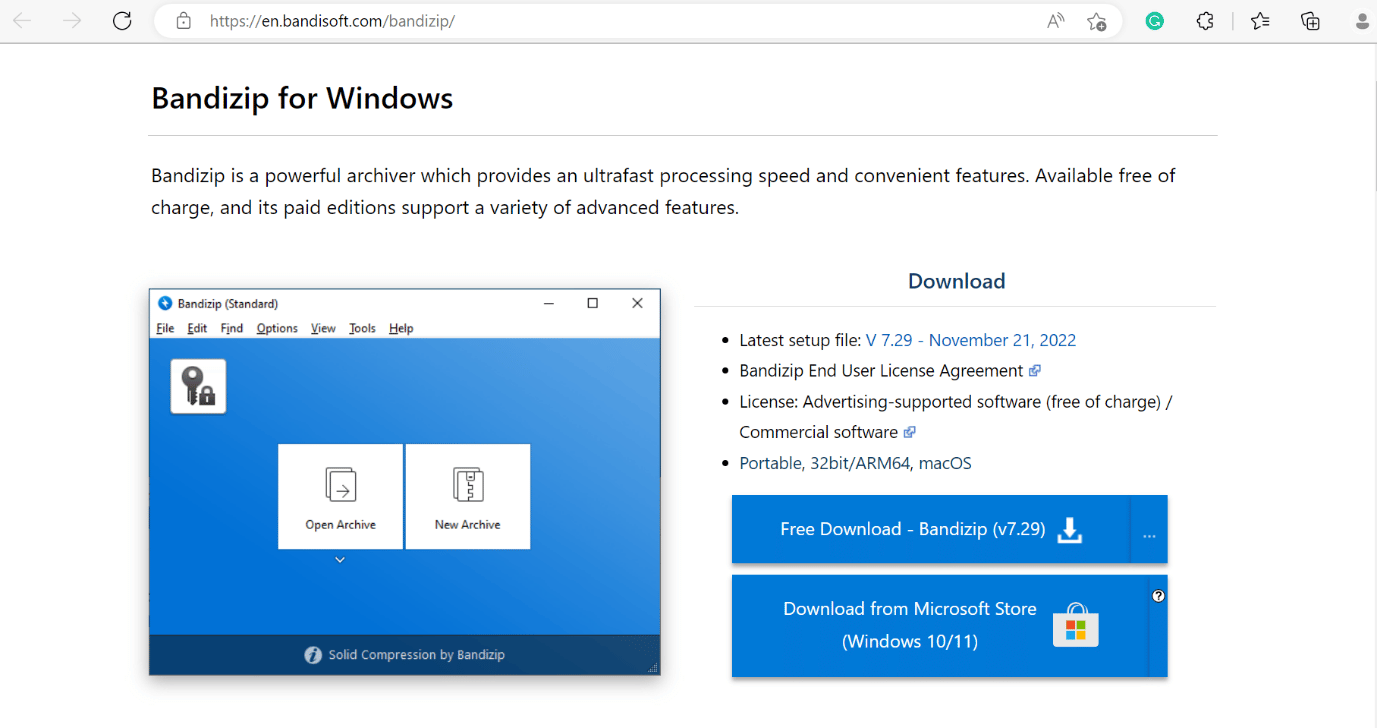The height and width of the screenshot is (728, 1377).
Task: Open the View menu in Bandizip
Action: point(323,328)
